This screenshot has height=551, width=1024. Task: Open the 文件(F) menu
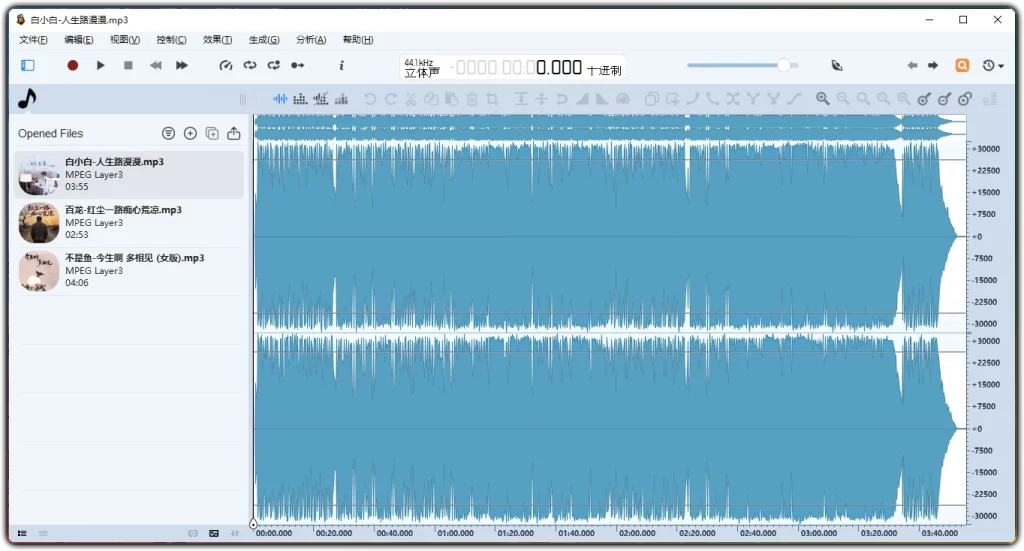coord(33,40)
